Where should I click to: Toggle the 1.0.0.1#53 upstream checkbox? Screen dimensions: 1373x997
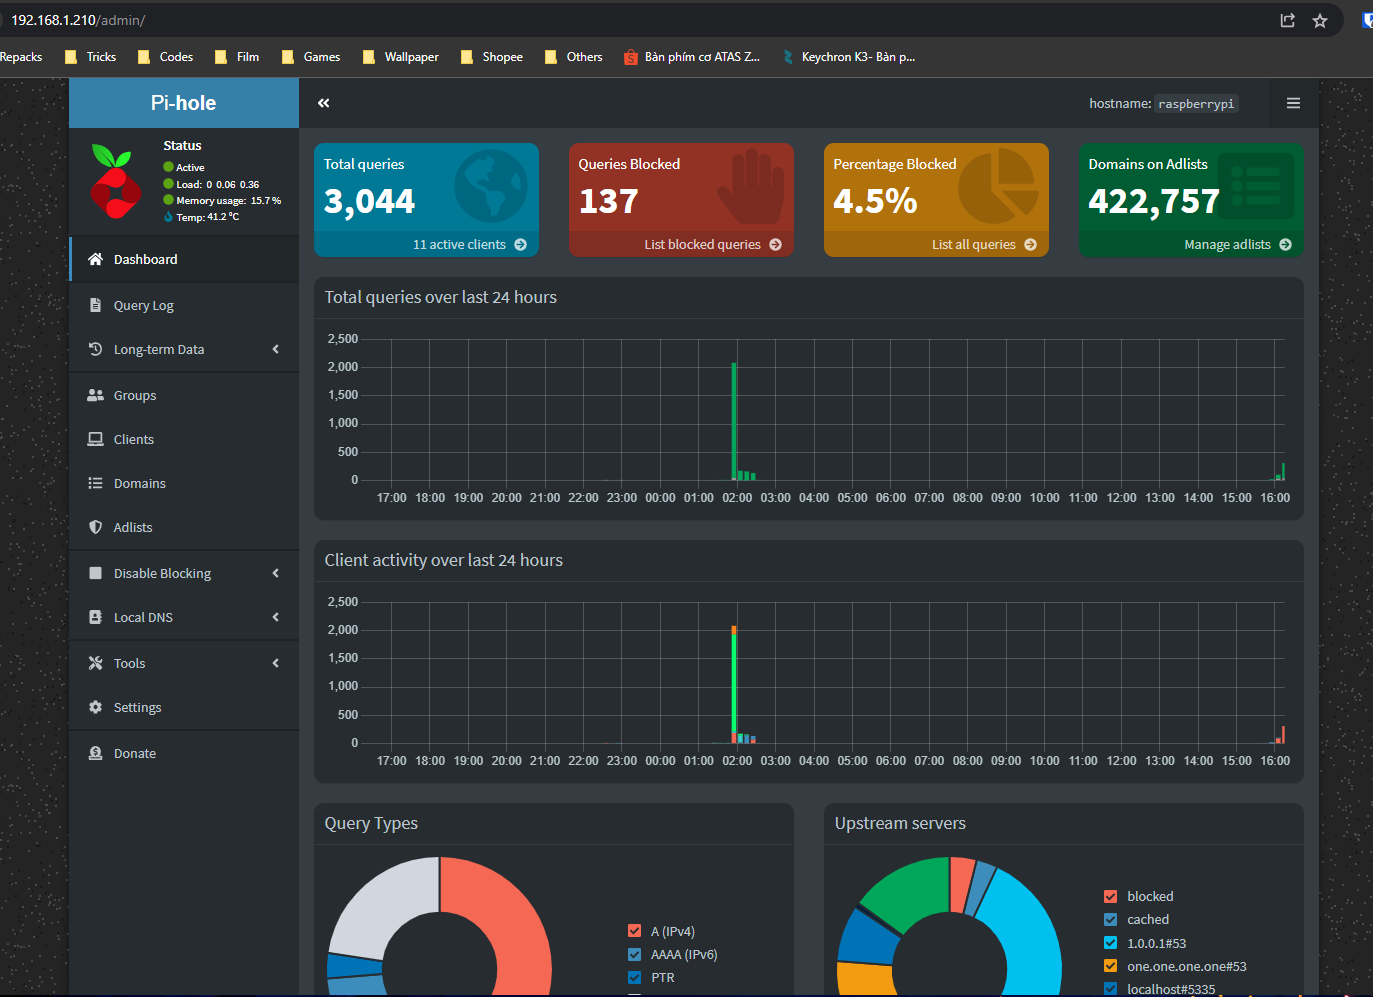(1110, 942)
